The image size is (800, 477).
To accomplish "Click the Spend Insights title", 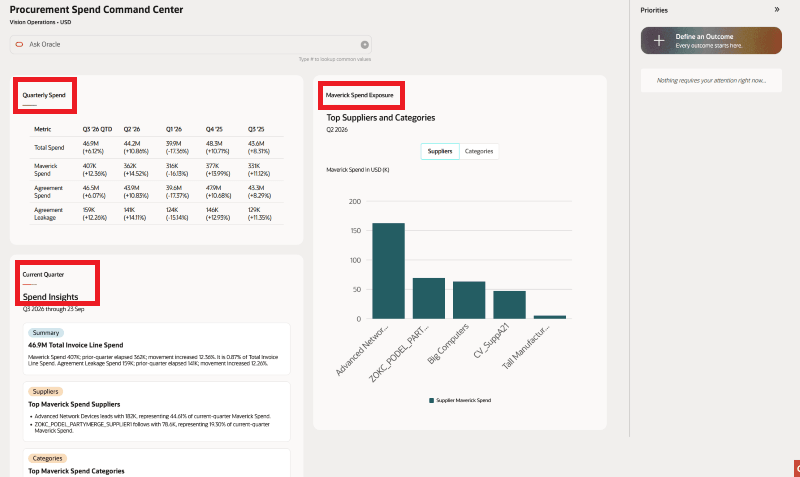I will tap(51, 297).
